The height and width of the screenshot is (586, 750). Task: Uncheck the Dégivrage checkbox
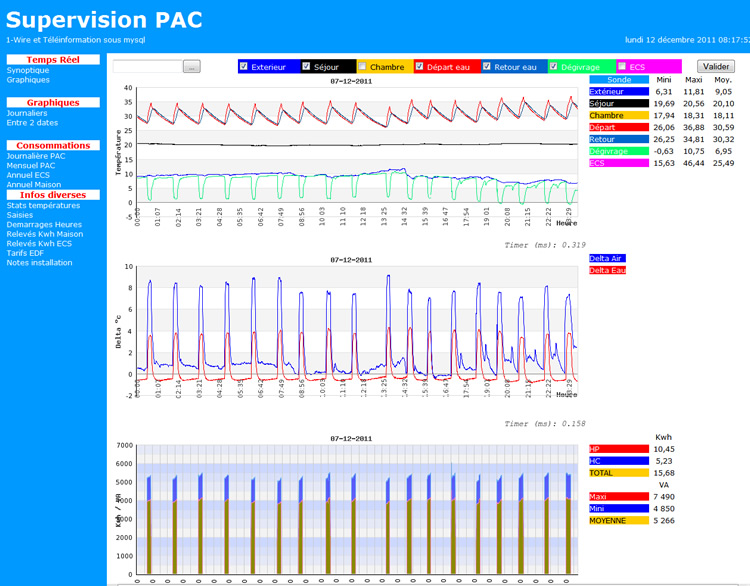[554, 66]
